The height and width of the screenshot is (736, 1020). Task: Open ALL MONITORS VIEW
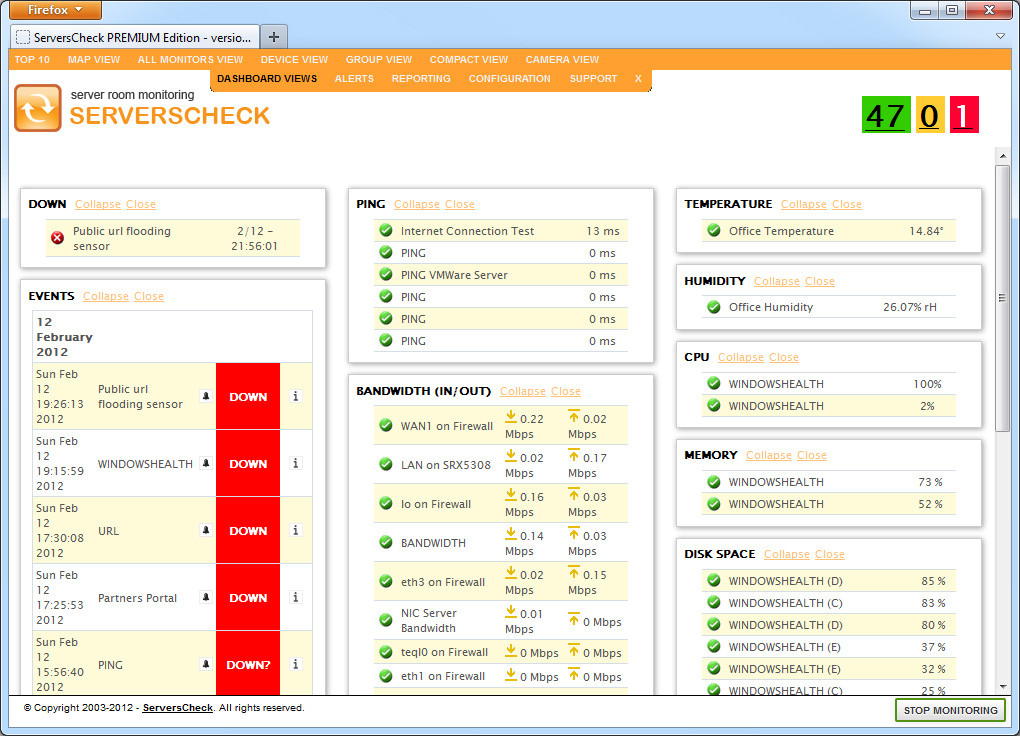click(x=190, y=59)
